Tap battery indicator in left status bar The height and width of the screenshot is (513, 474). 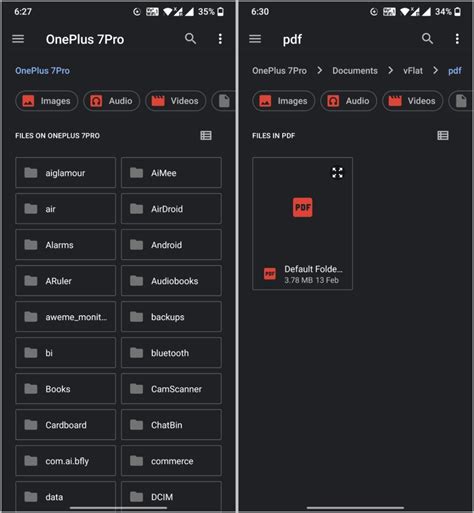pyautogui.click(x=220, y=12)
